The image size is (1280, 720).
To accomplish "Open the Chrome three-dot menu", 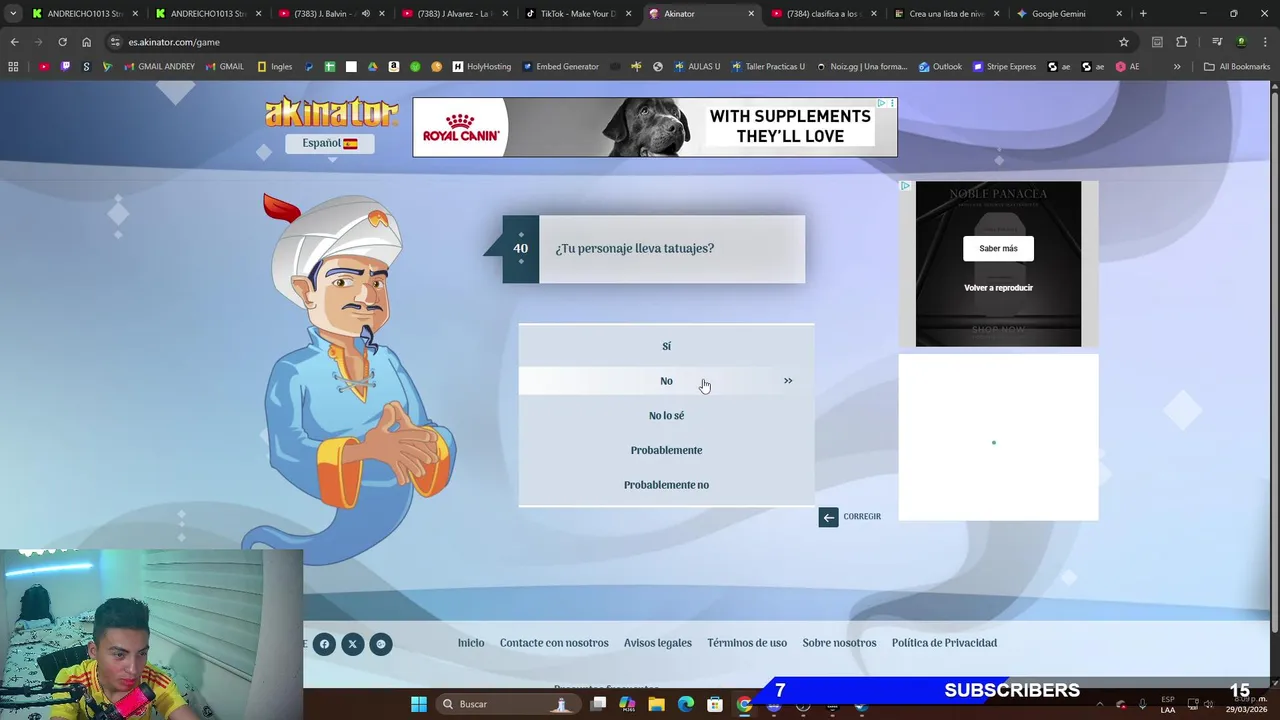I will [x=1266, y=42].
